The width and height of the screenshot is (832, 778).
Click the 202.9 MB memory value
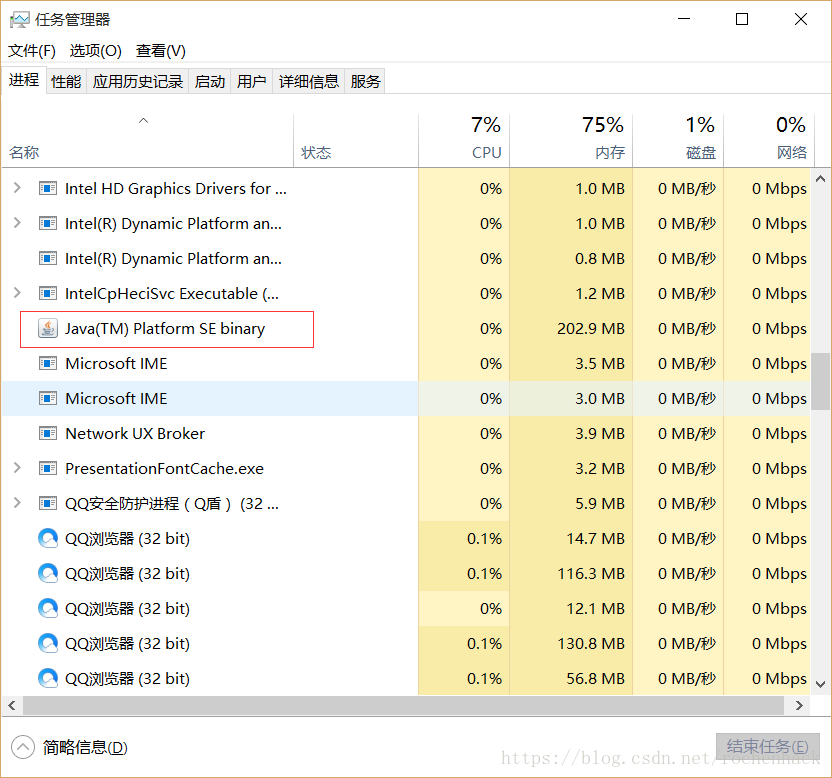[591, 329]
